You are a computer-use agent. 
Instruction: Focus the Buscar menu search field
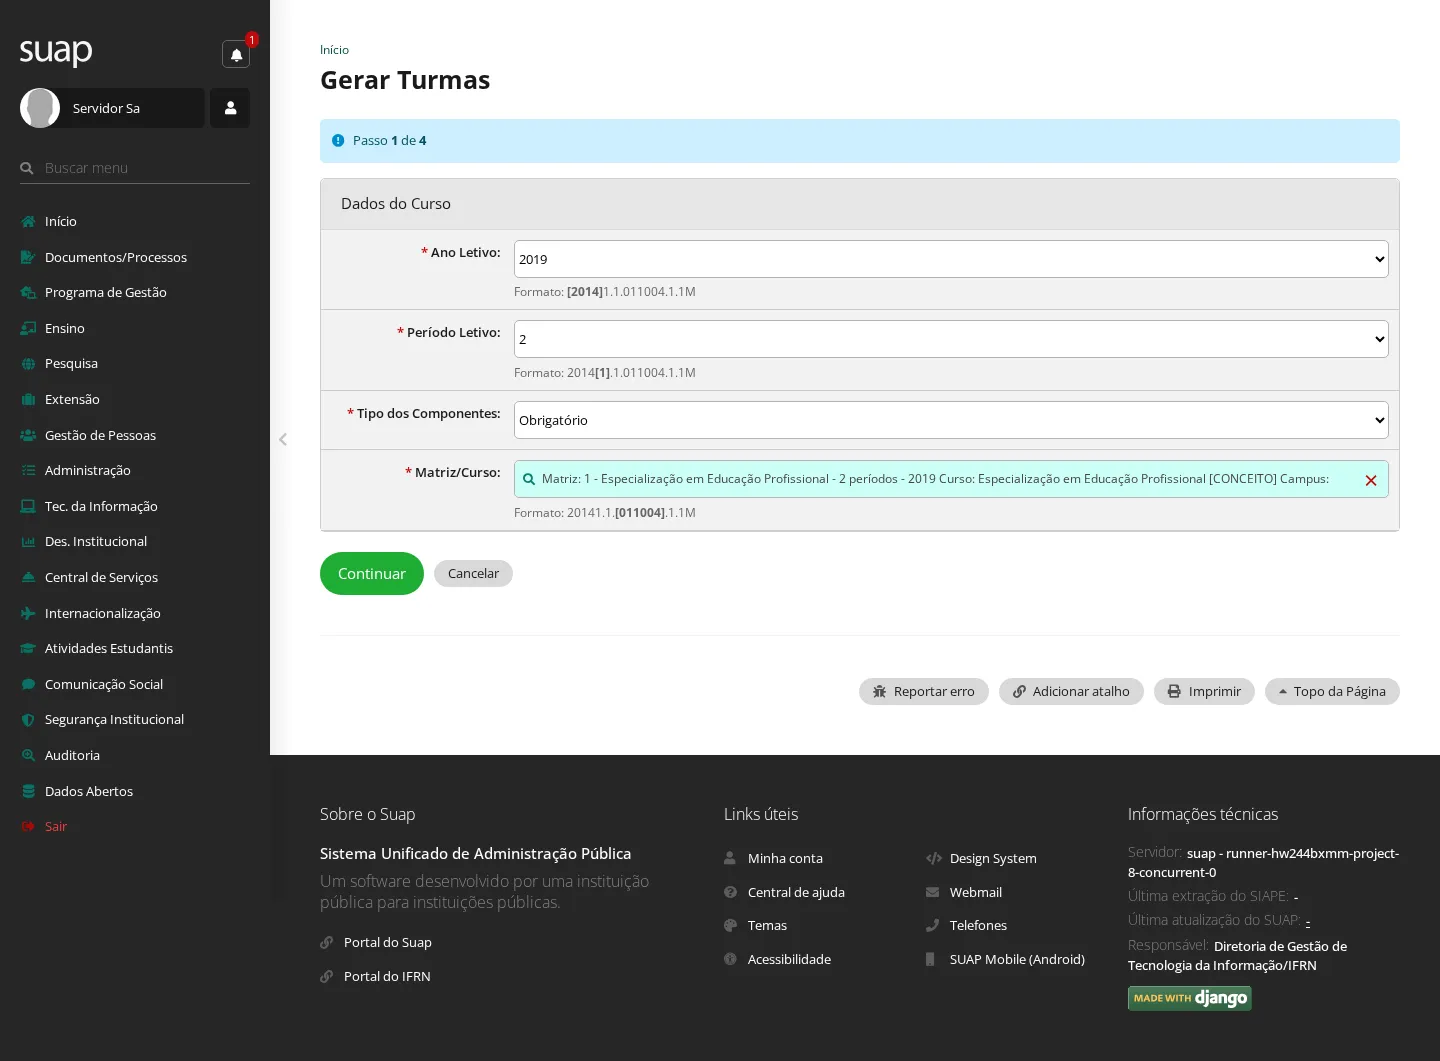(x=135, y=168)
